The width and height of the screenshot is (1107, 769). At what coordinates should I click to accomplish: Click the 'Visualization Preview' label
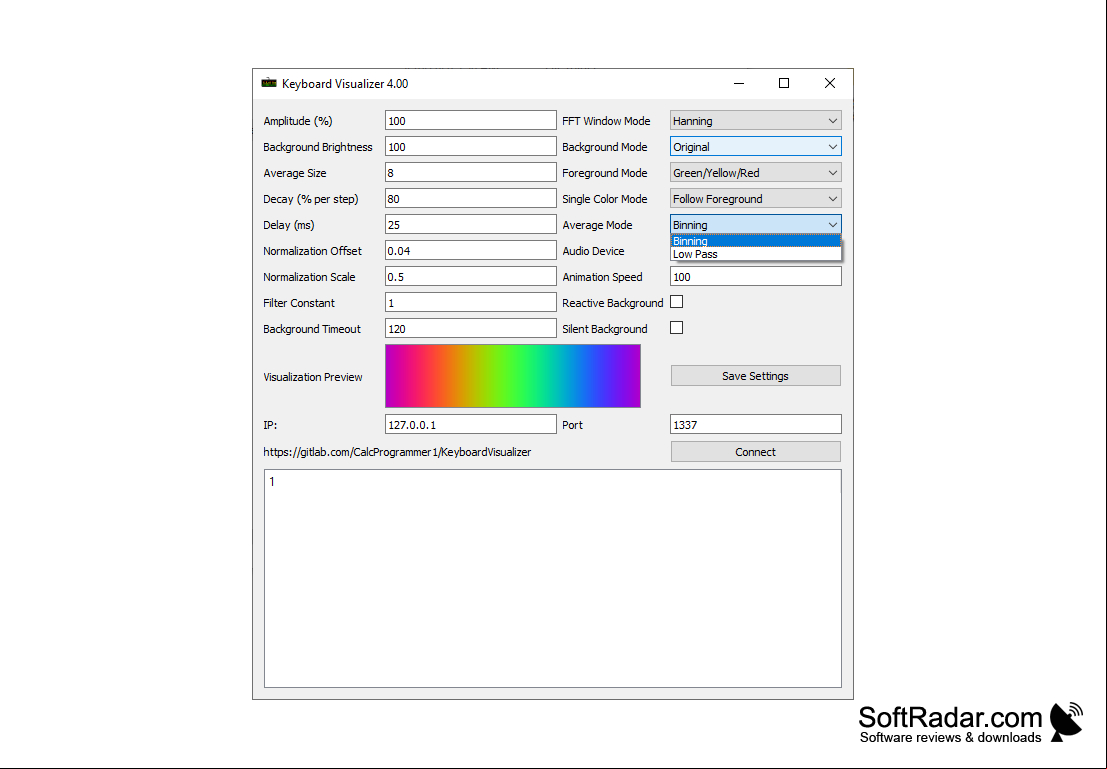[x=313, y=377]
